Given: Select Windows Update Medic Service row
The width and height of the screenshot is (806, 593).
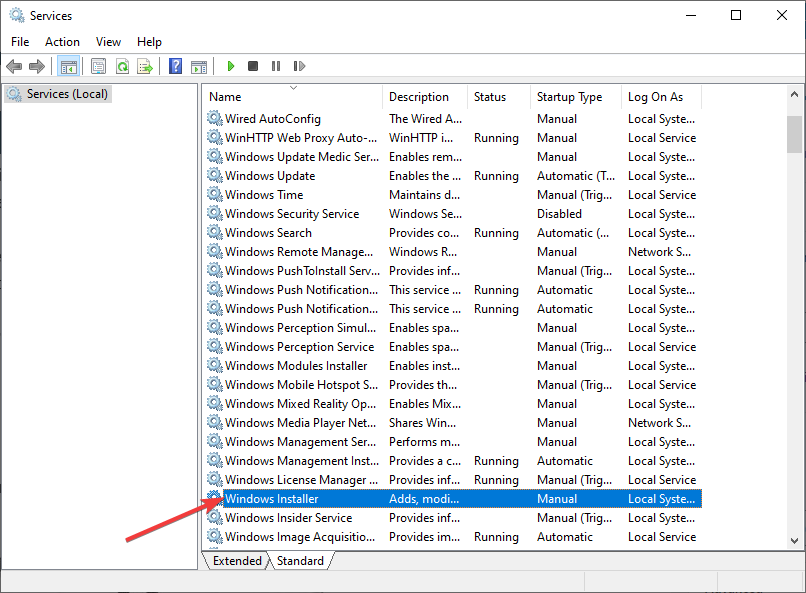Looking at the screenshot, I should 453,157.
